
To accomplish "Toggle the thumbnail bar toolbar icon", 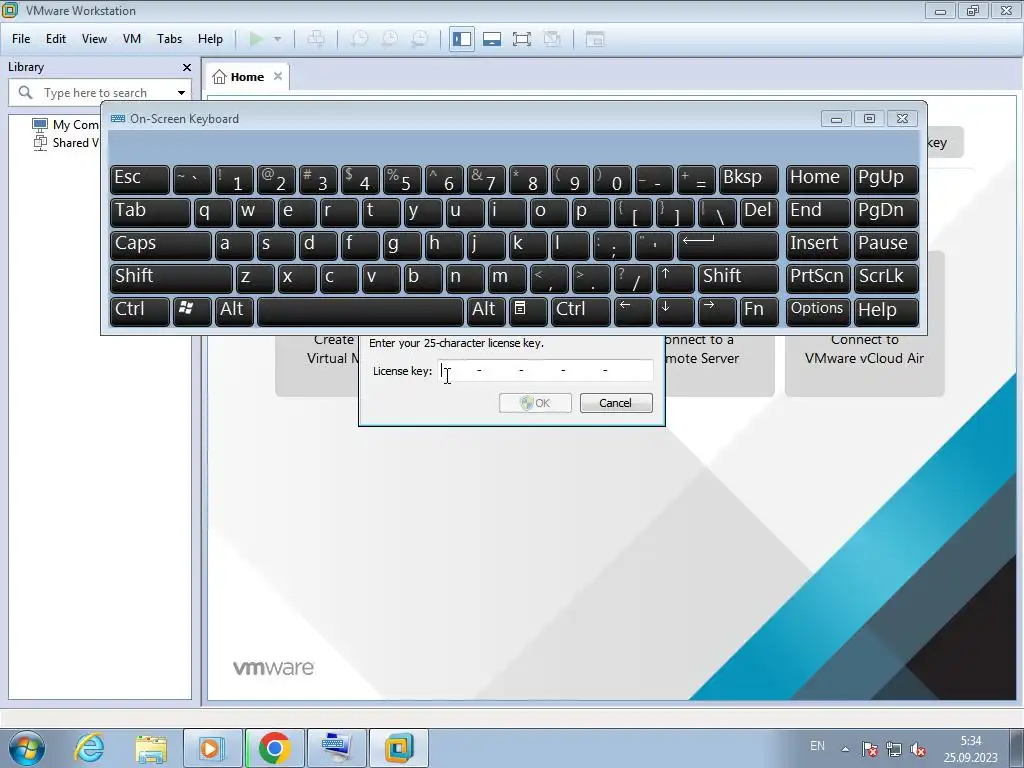I will (x=492, y=39).
